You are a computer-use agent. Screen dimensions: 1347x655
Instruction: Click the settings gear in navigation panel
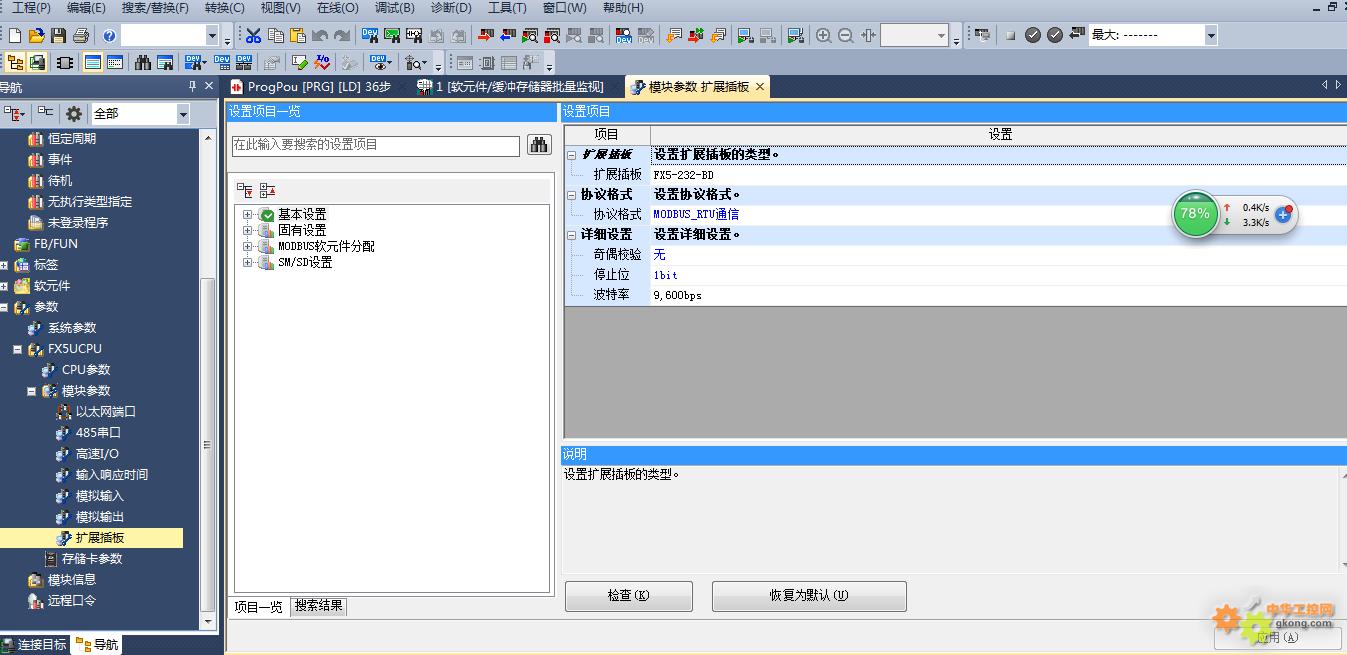point(74,114)
